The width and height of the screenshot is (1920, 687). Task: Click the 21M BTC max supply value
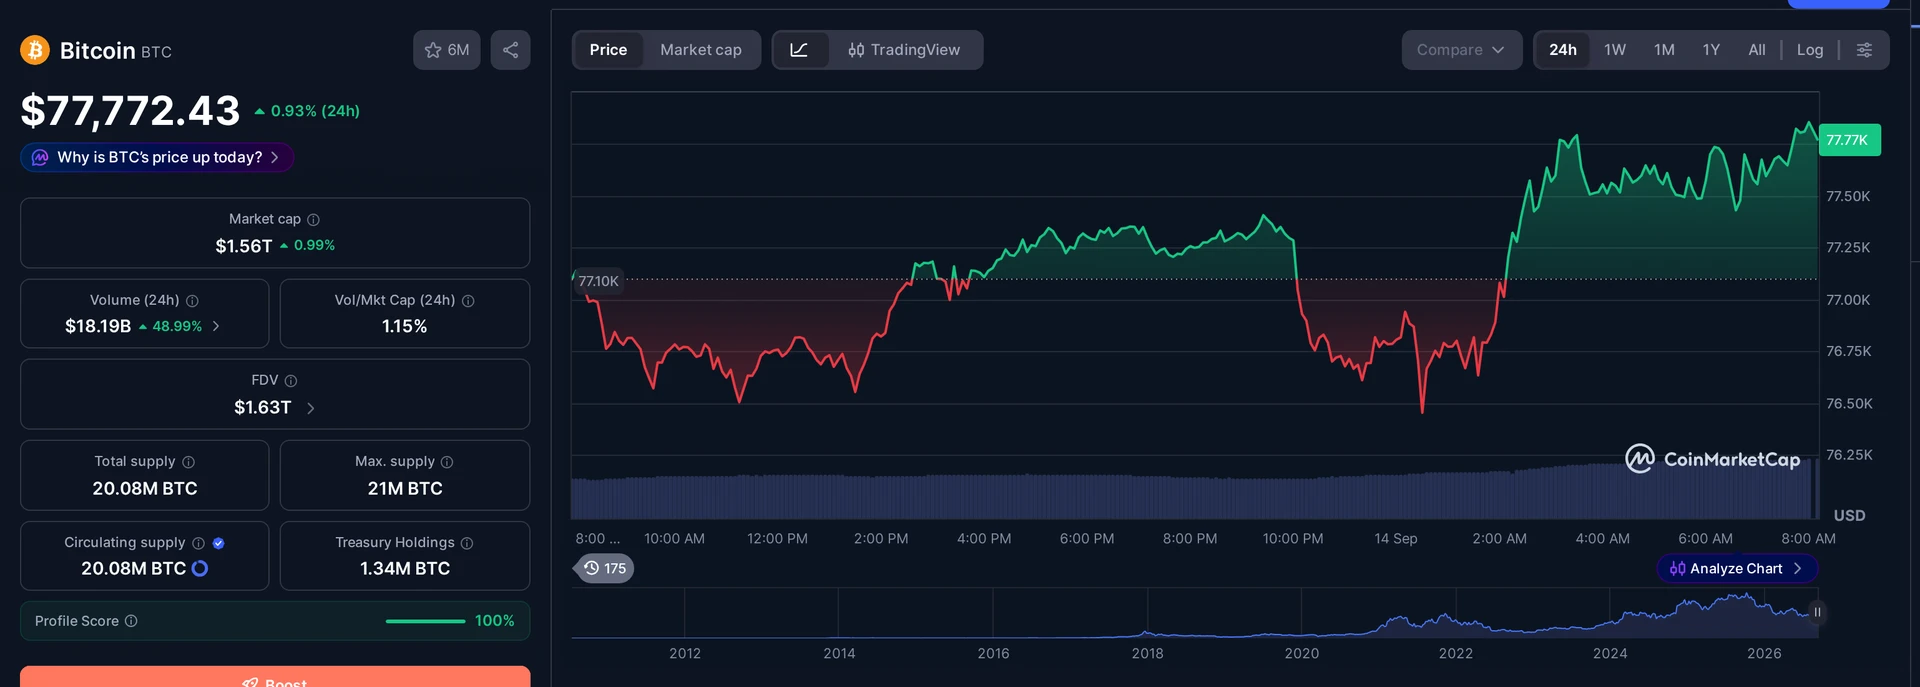coord(405,488)
